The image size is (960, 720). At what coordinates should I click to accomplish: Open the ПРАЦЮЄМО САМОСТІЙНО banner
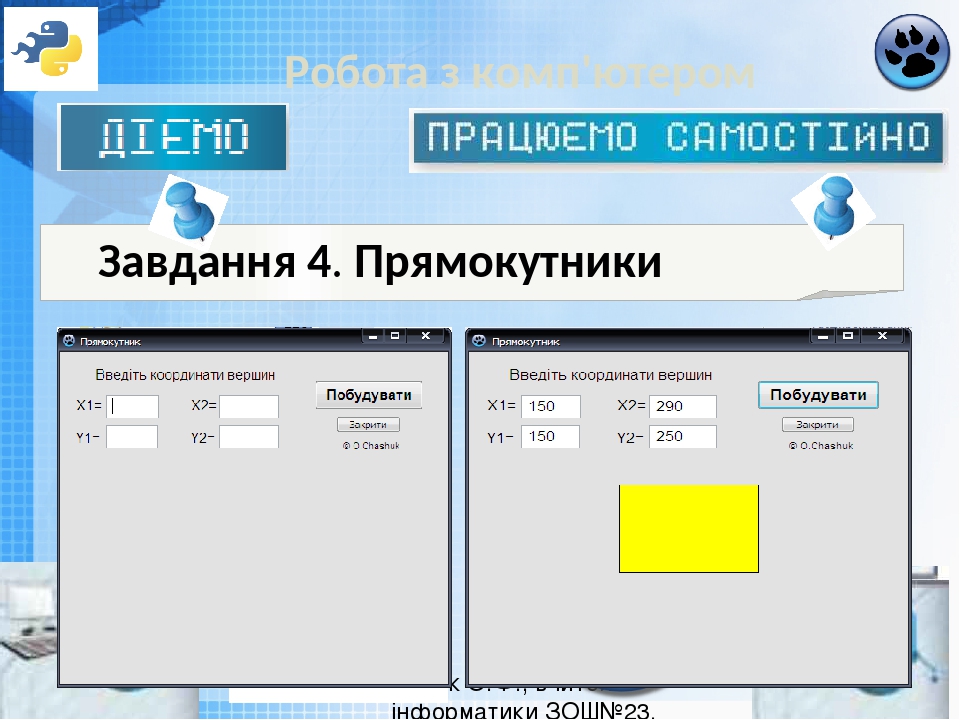[677, 139]
